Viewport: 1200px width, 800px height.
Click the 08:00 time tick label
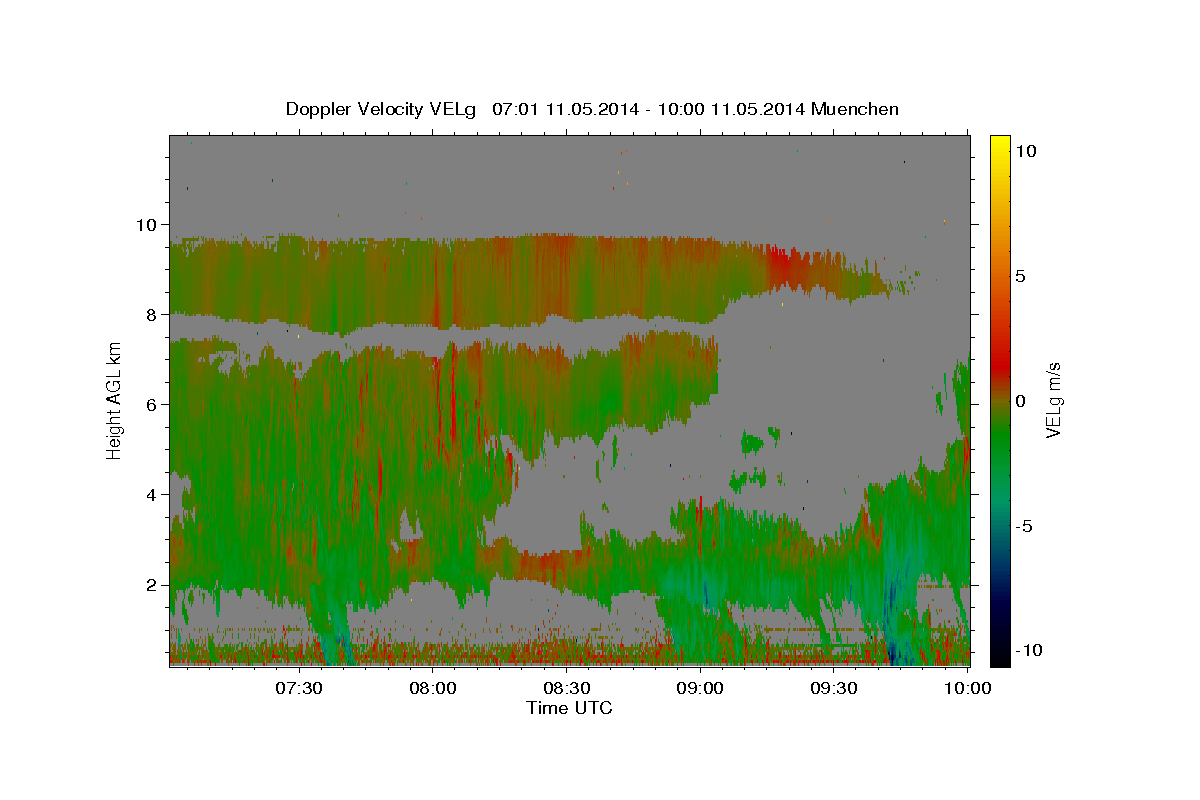434,688
